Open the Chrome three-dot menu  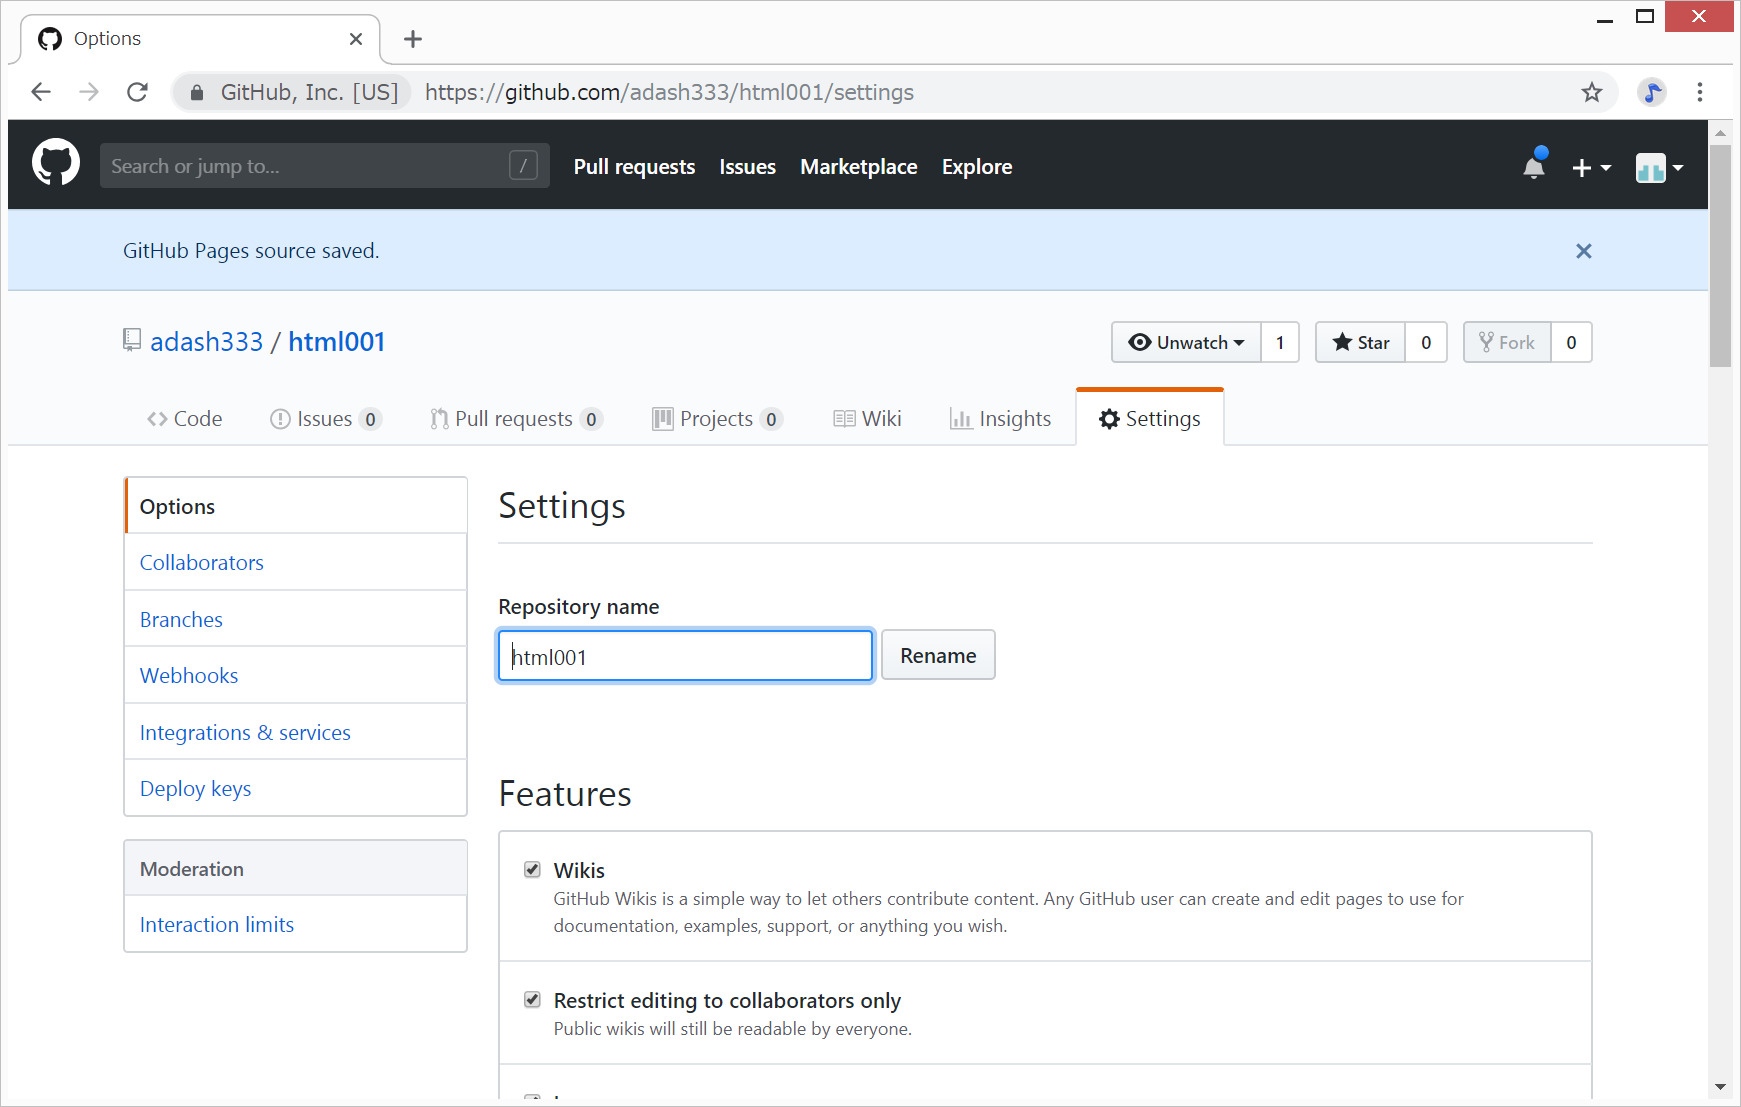(1700, 92)
